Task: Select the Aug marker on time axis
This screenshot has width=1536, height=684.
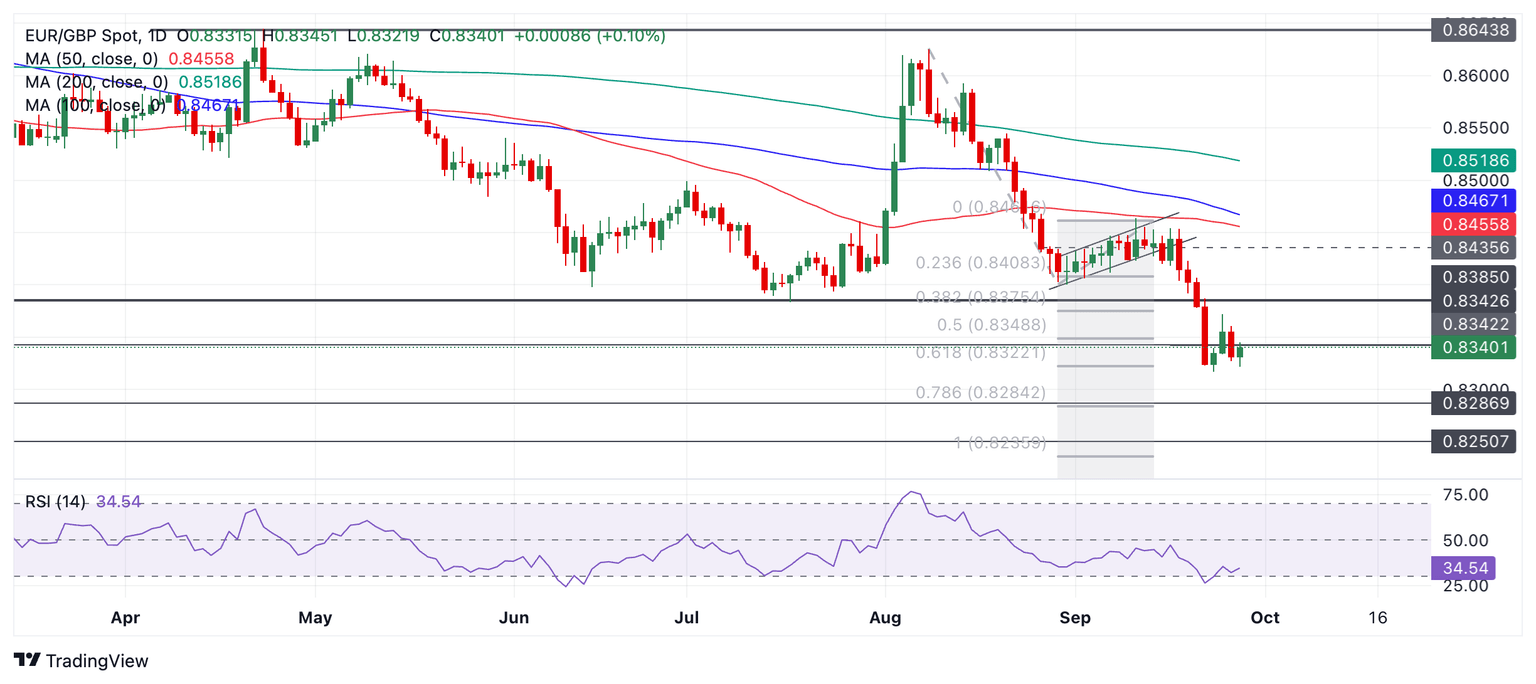Action: (x=887, y=618)
